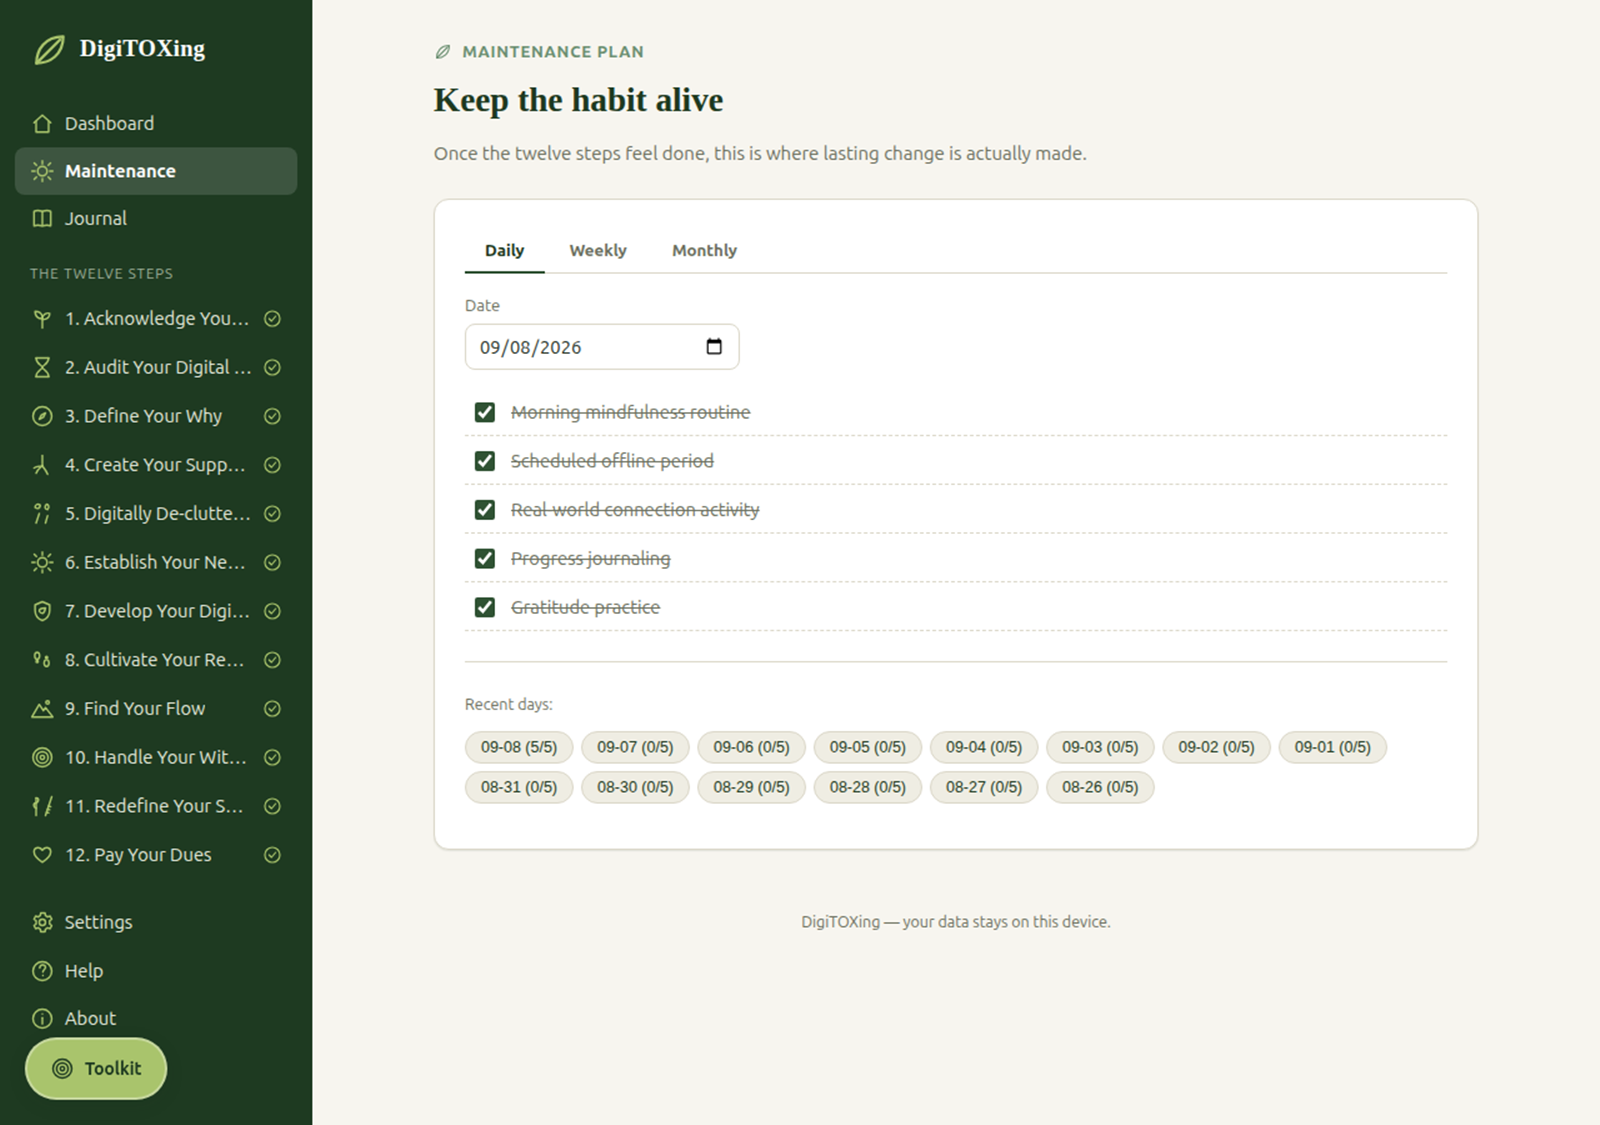Click the hourglass icon for step 2
1600x1125 pixels.
(x=42, y=368)
